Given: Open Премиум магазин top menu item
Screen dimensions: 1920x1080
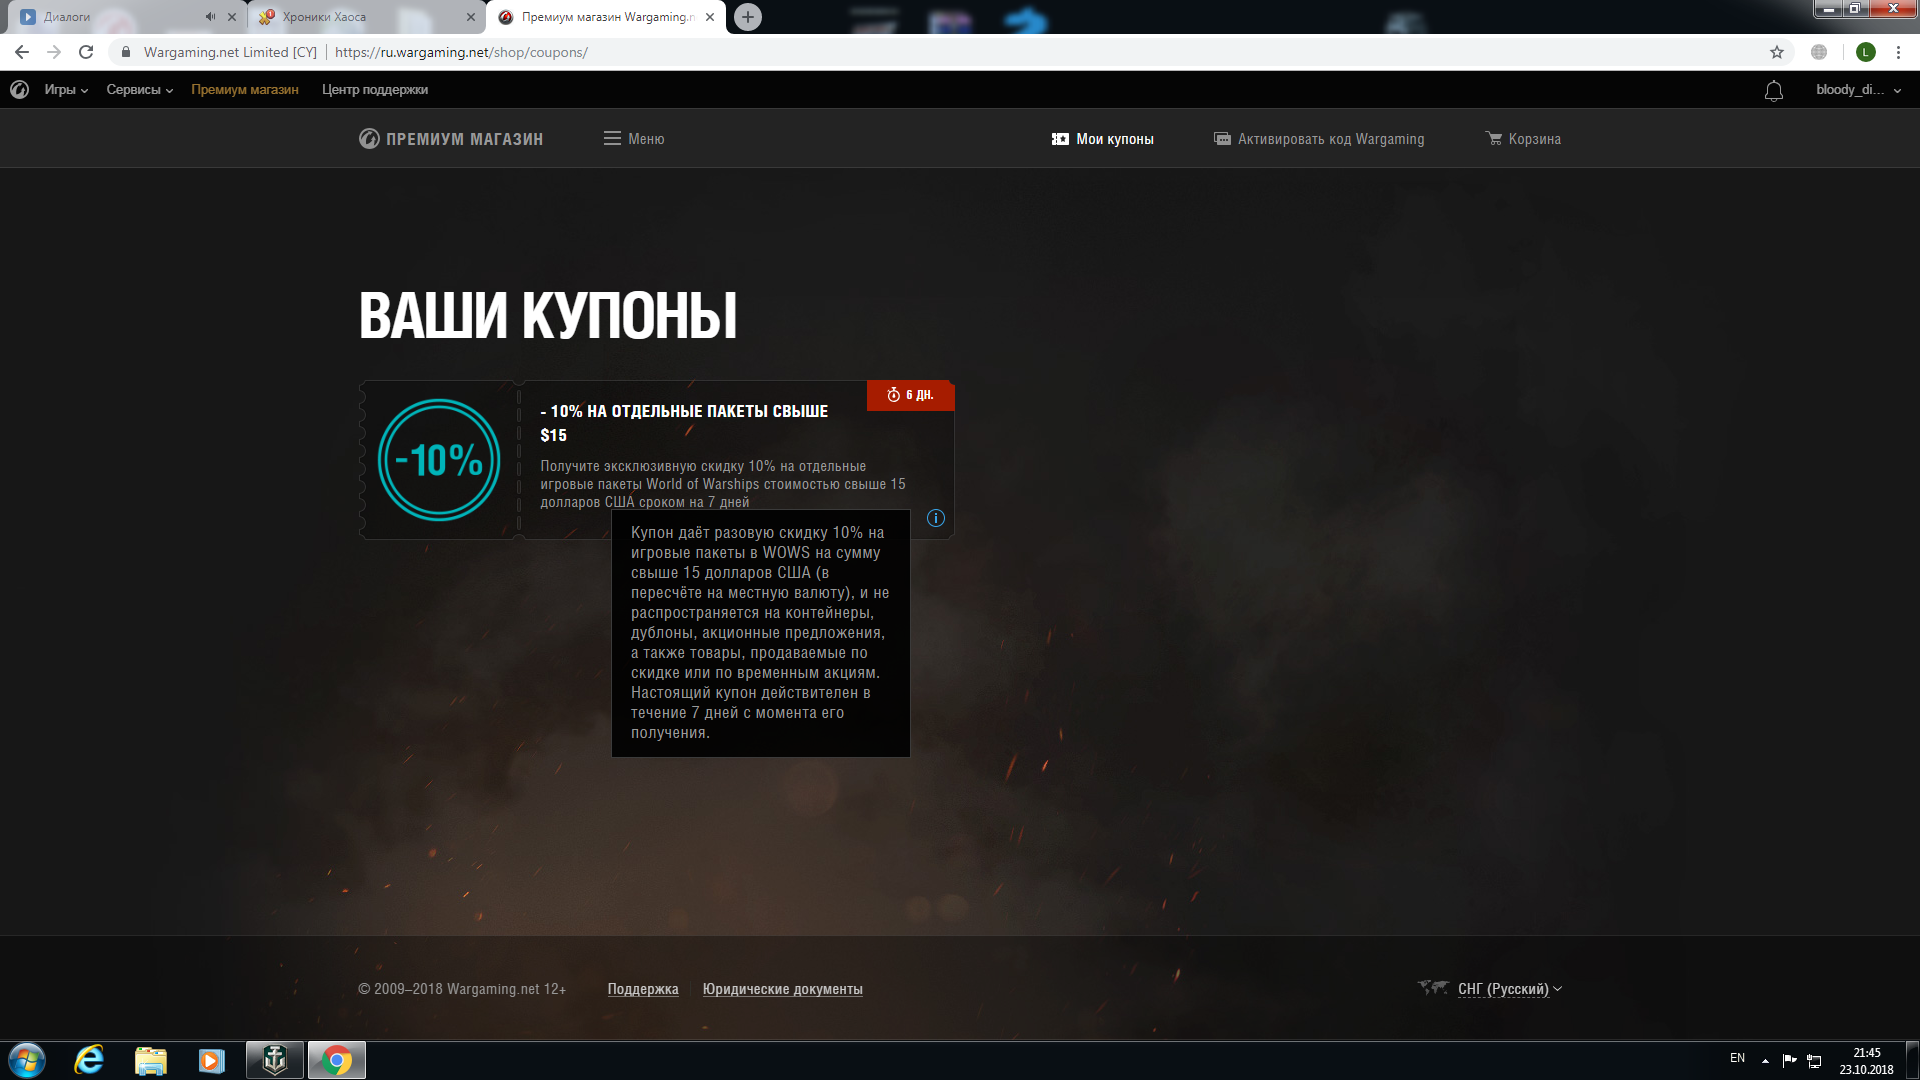Looking at the screenshot, I should point(245,90).
